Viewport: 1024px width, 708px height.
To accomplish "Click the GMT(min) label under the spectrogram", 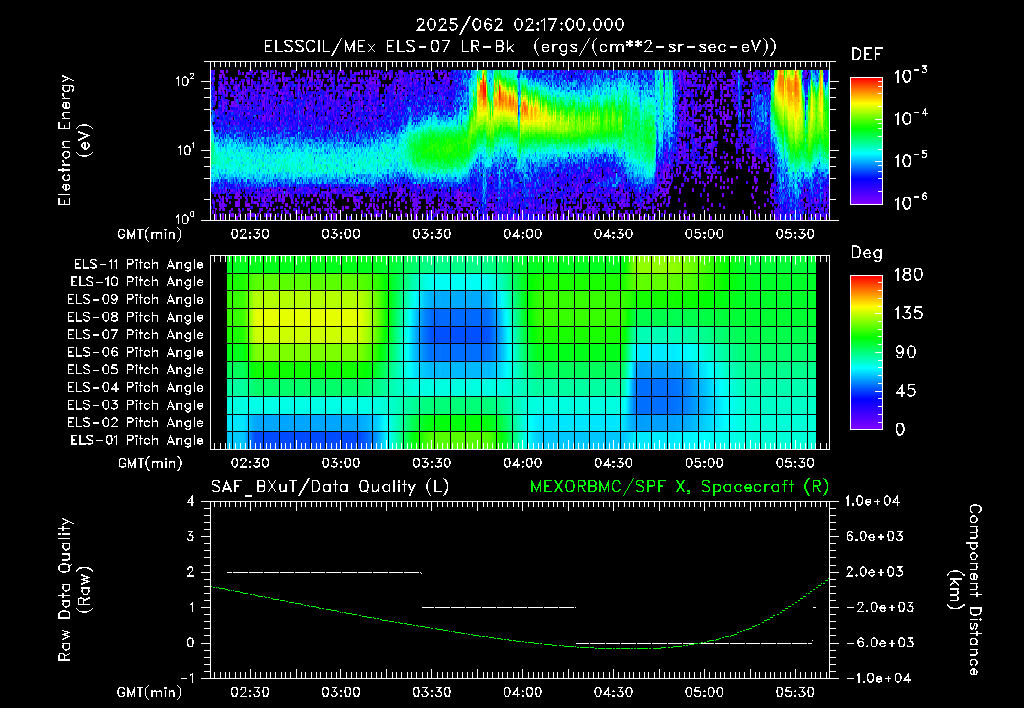I will pos(150,234).
